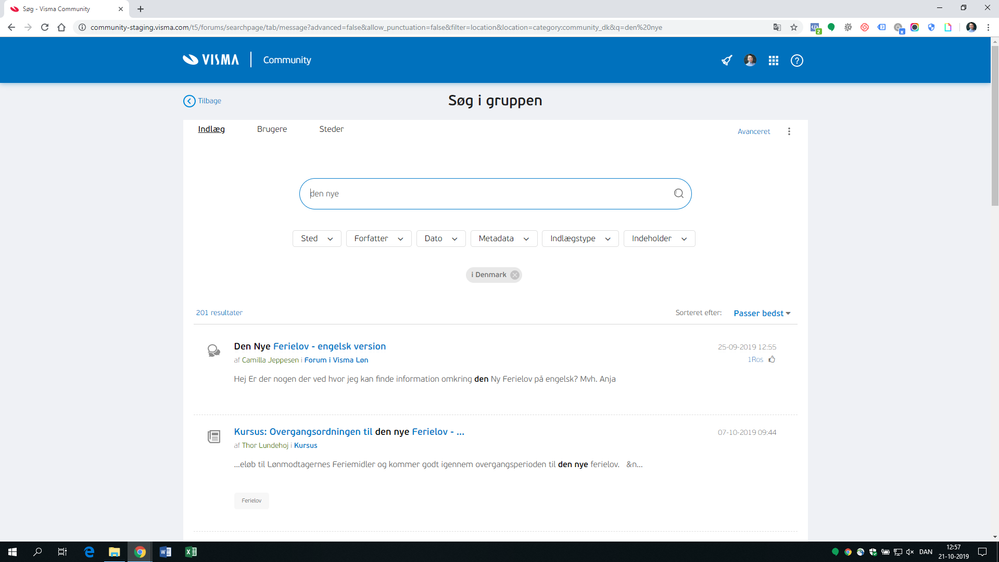Open the rocket icon in header

(x=726, y=61)
